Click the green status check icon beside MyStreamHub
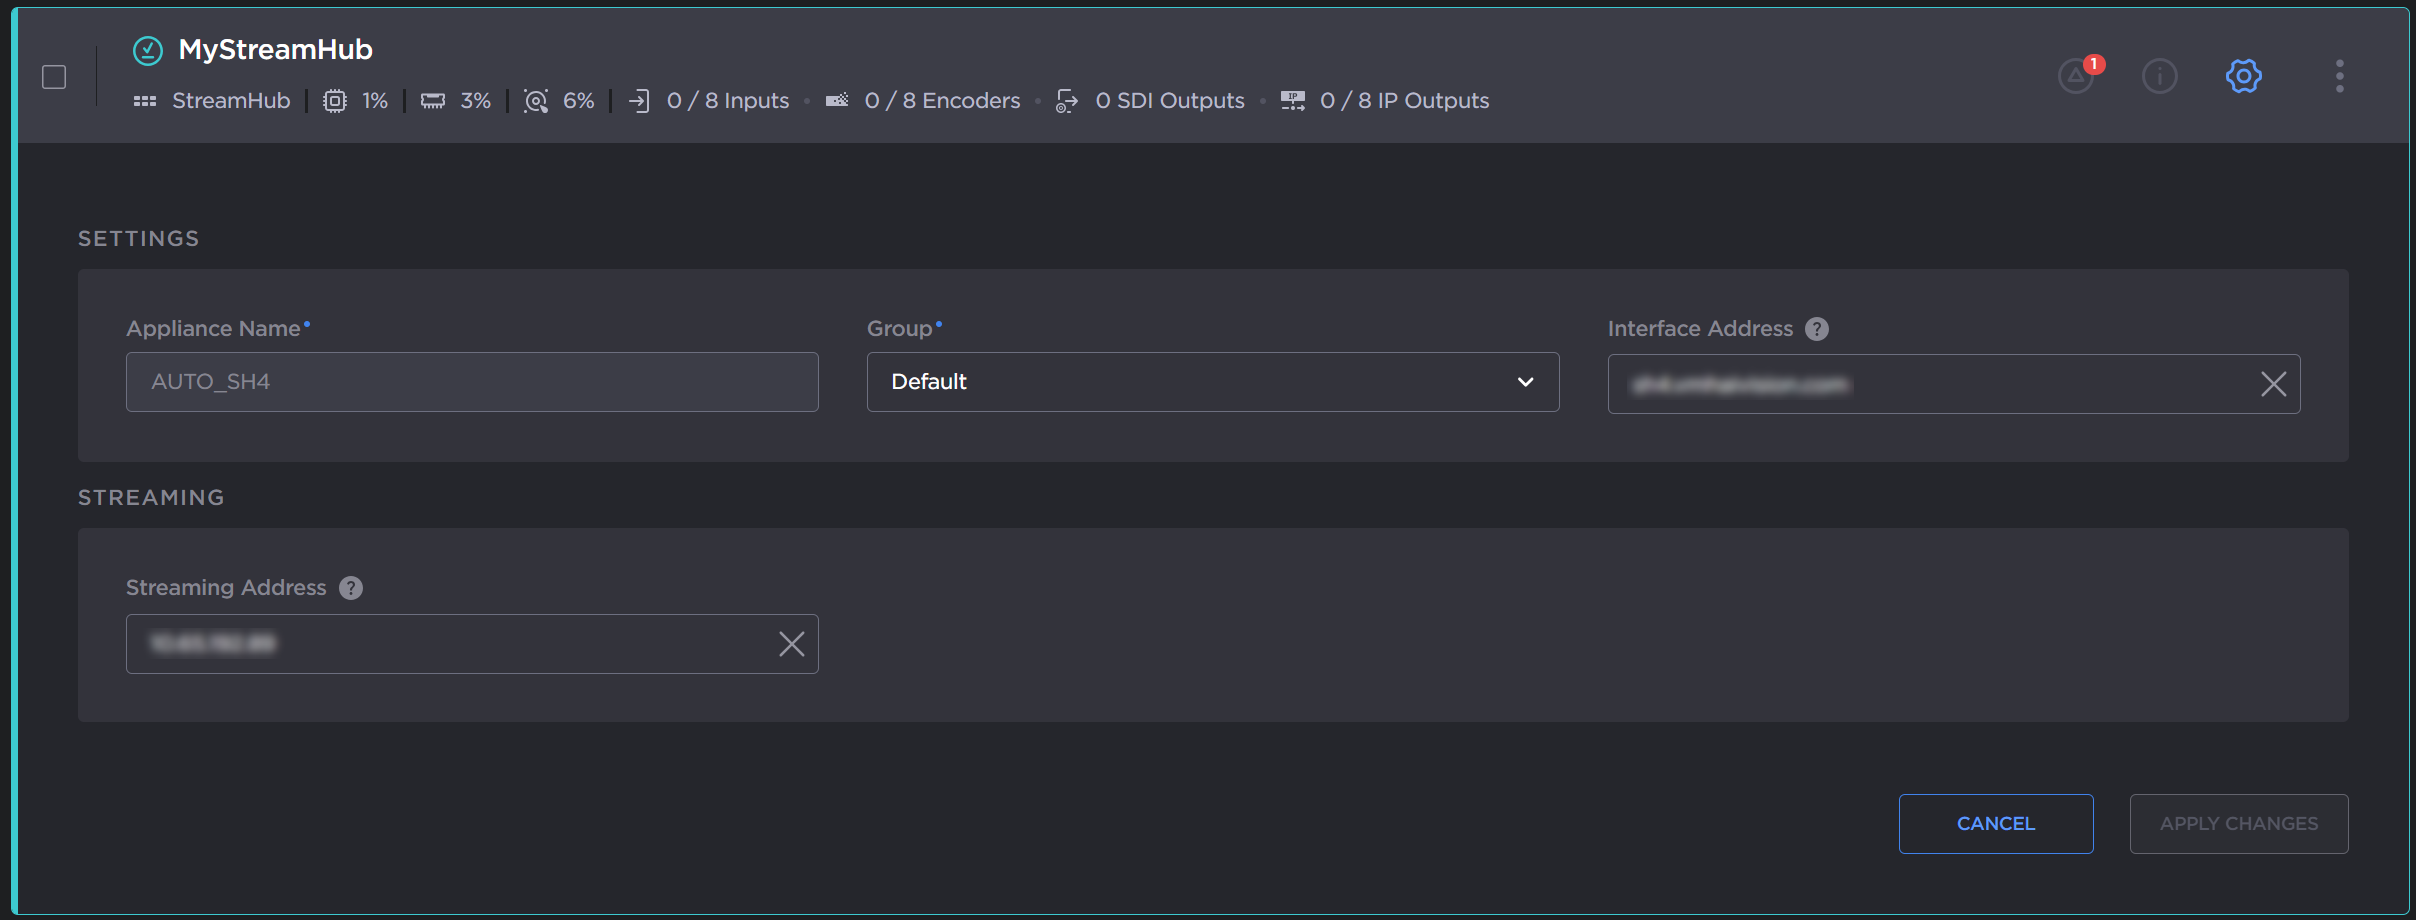The height and width of the screenshot is (920, 2416). coord(148,50)
